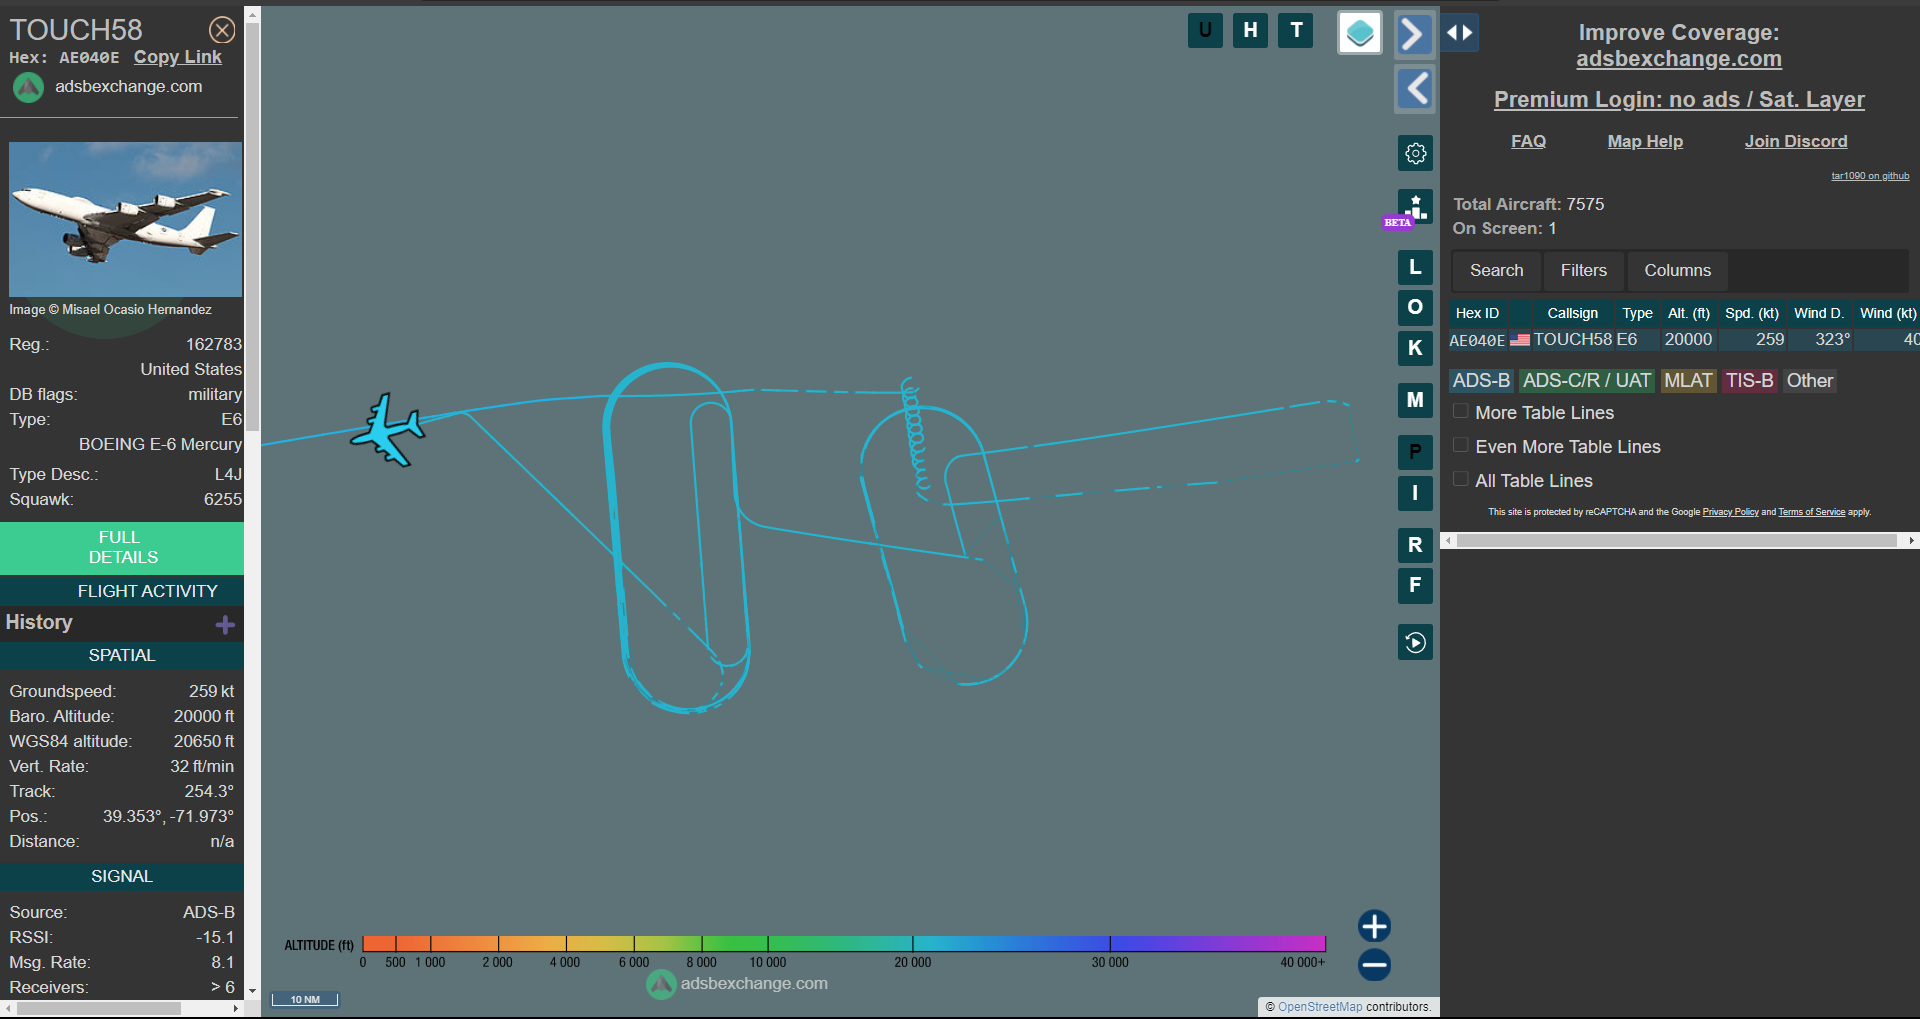Toggle the P persistence button
This screenshot has height=1019, width=1920.
pyautogui.click(x=1415, y=452)
